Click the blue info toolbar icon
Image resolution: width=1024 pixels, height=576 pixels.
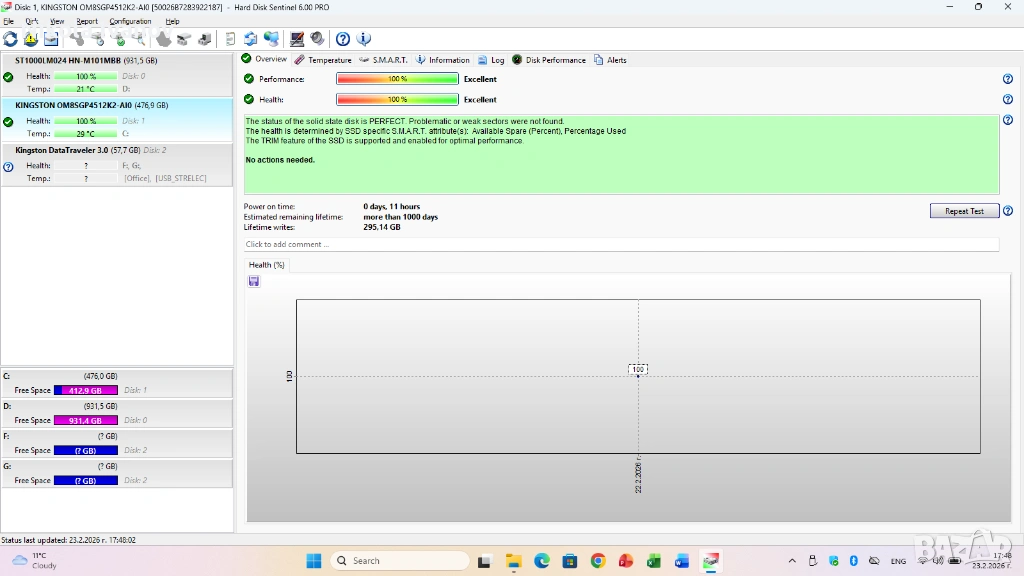pyautogui.click(x=364, y=39)
